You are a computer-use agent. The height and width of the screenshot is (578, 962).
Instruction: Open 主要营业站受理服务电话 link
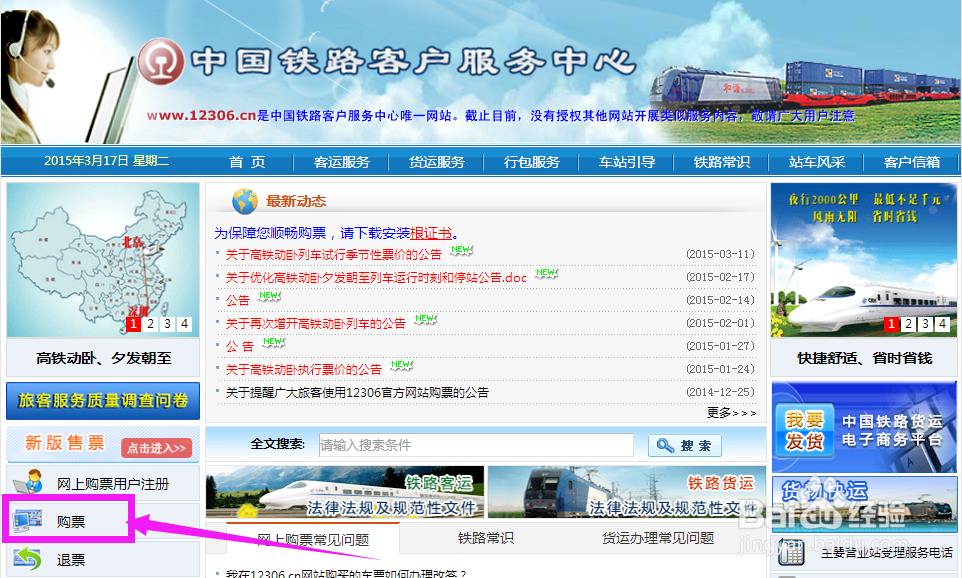tap(887, 553)
